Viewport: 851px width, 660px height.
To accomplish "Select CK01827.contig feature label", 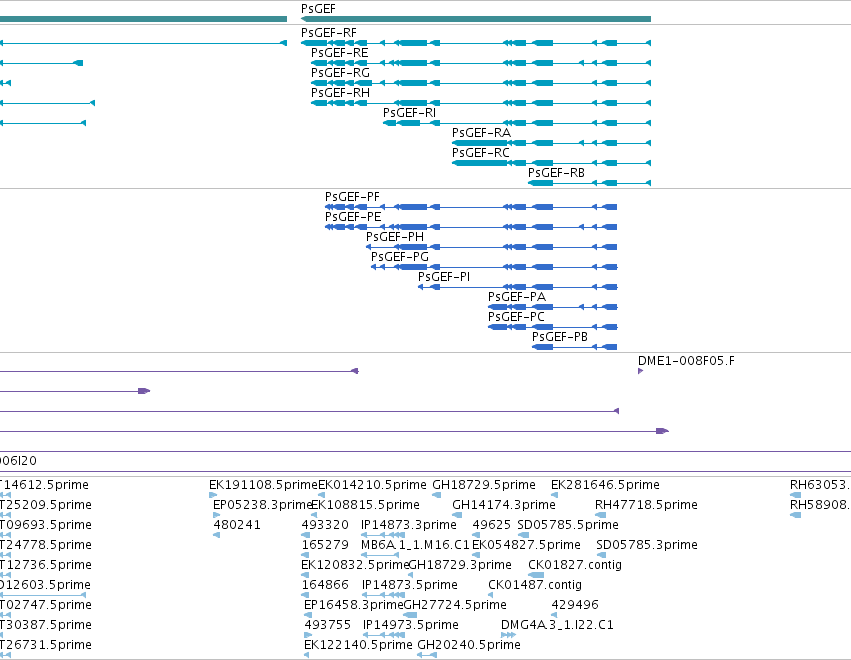I will [575, 565].
